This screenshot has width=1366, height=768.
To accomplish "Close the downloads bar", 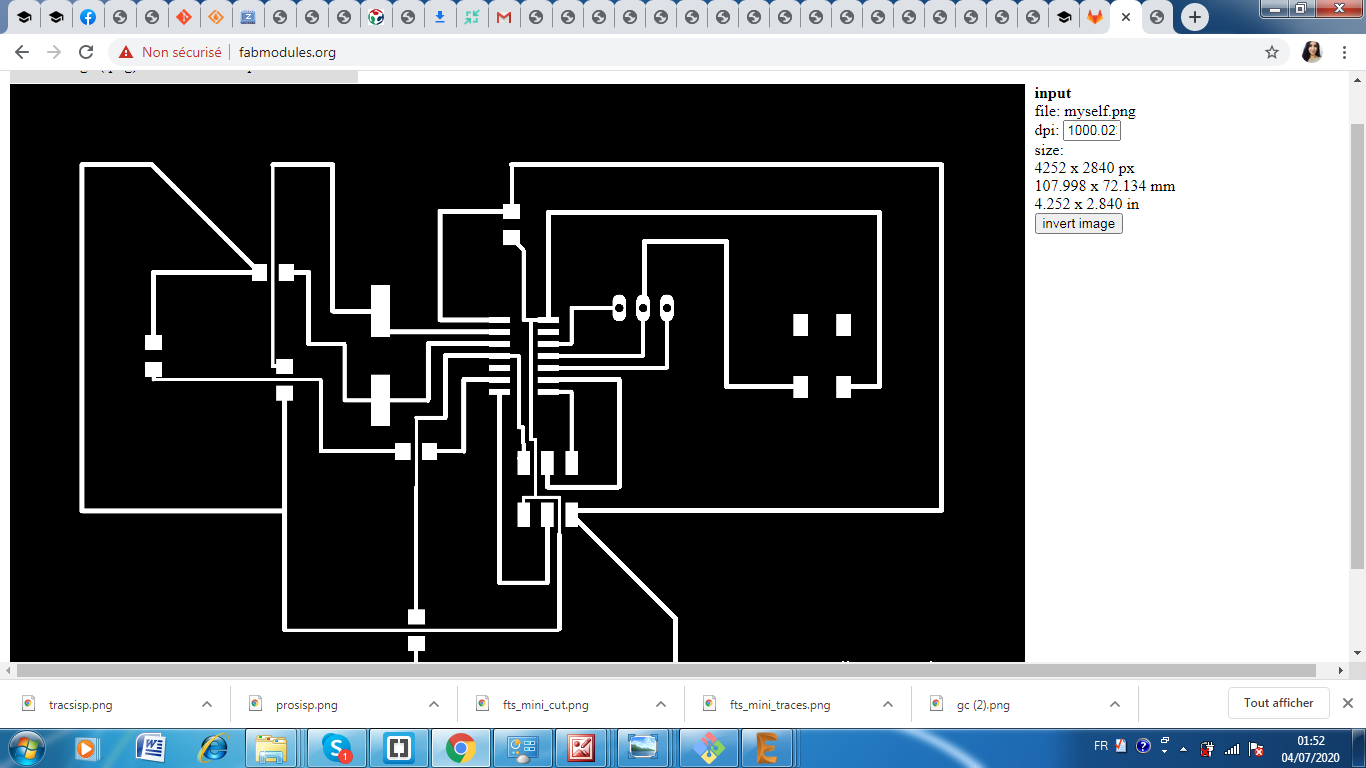I will pos(1348,703).
